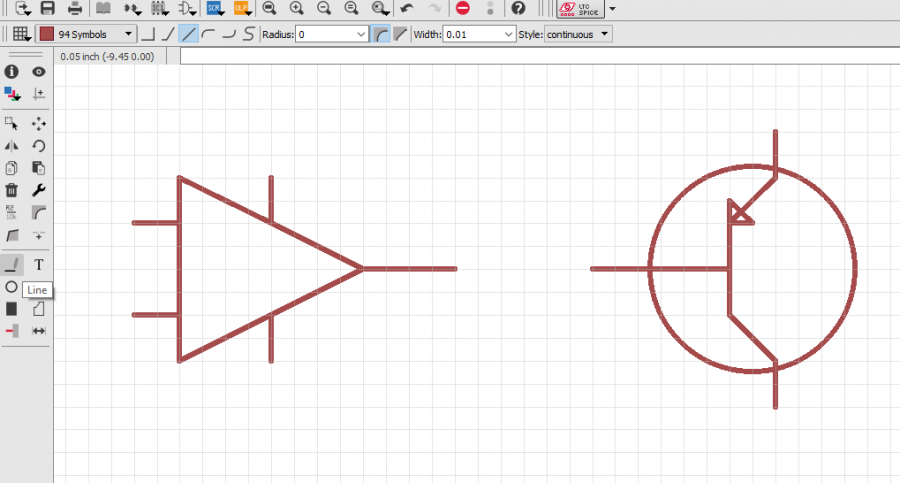Screen dimensions: 900x483
Task: Open the grid settings icon
Action: 21,34
